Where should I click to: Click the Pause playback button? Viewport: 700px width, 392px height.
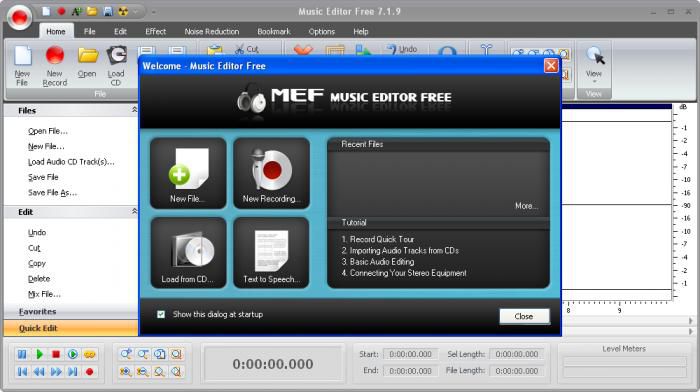pos(22,354)
